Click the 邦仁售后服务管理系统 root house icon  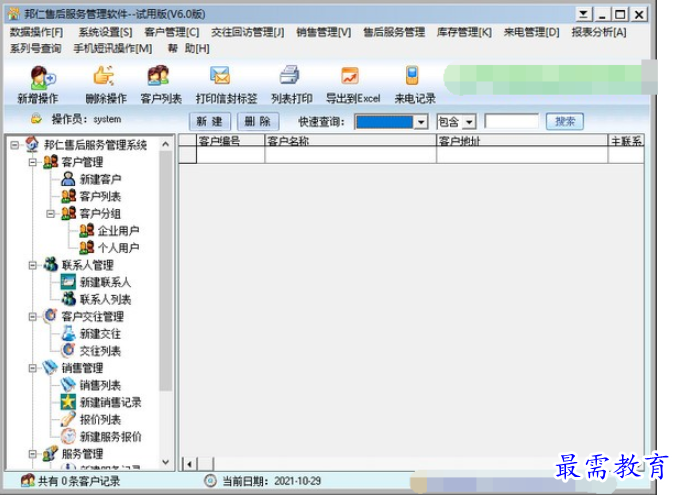[32, 144]
